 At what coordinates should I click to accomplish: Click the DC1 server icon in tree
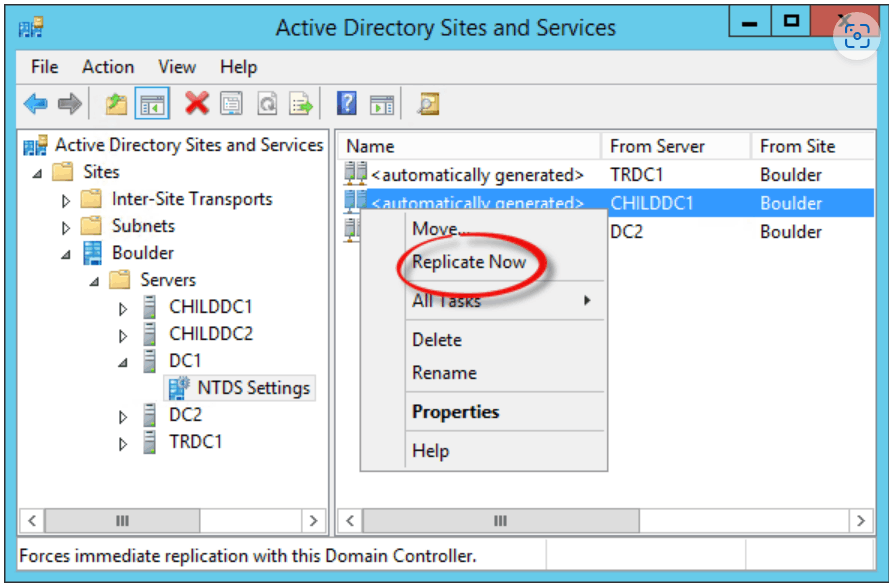click(149, 360)
